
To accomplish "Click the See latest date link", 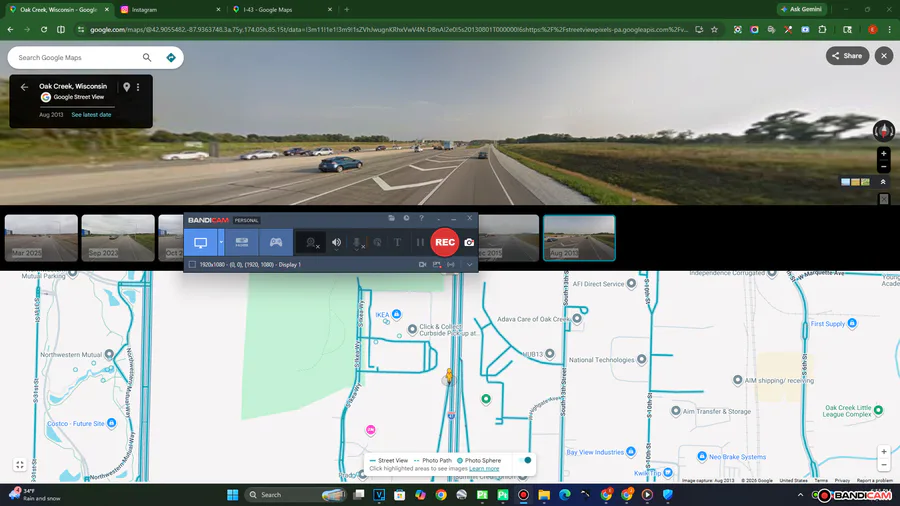I will [91, 115].
